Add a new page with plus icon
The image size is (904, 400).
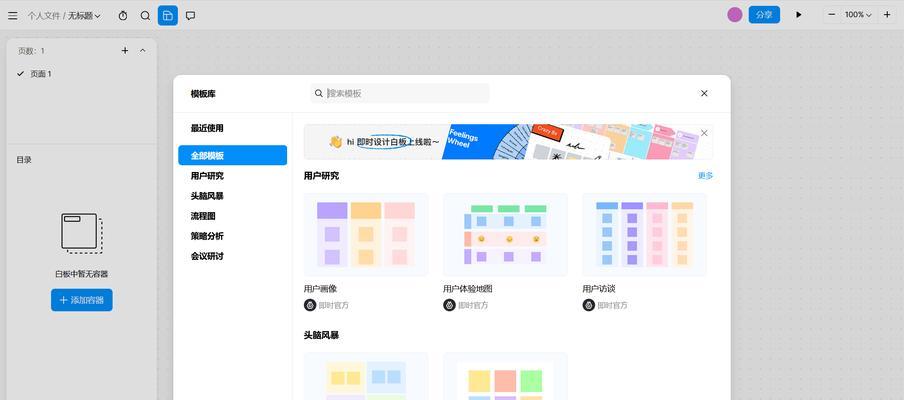[x=125, y=51]
